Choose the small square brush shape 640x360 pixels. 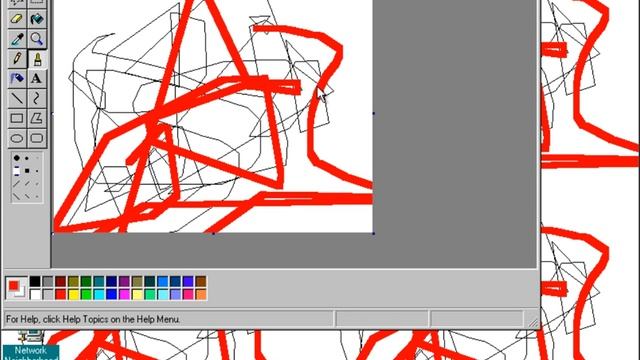click(37, 171)
